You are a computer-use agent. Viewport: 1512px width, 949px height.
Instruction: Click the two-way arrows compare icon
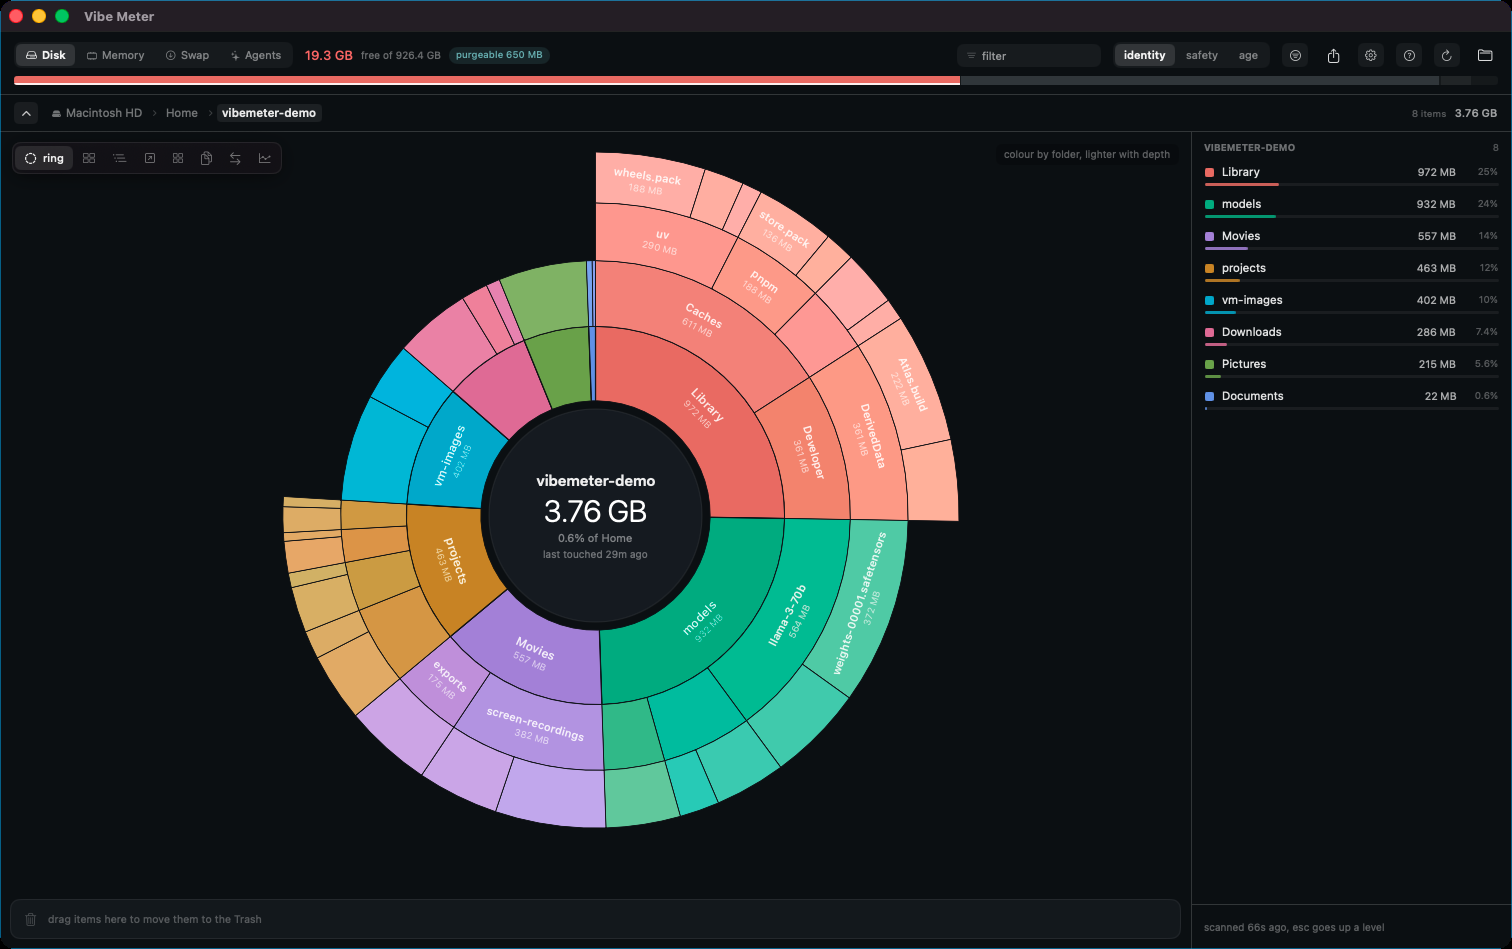point(235,158)
